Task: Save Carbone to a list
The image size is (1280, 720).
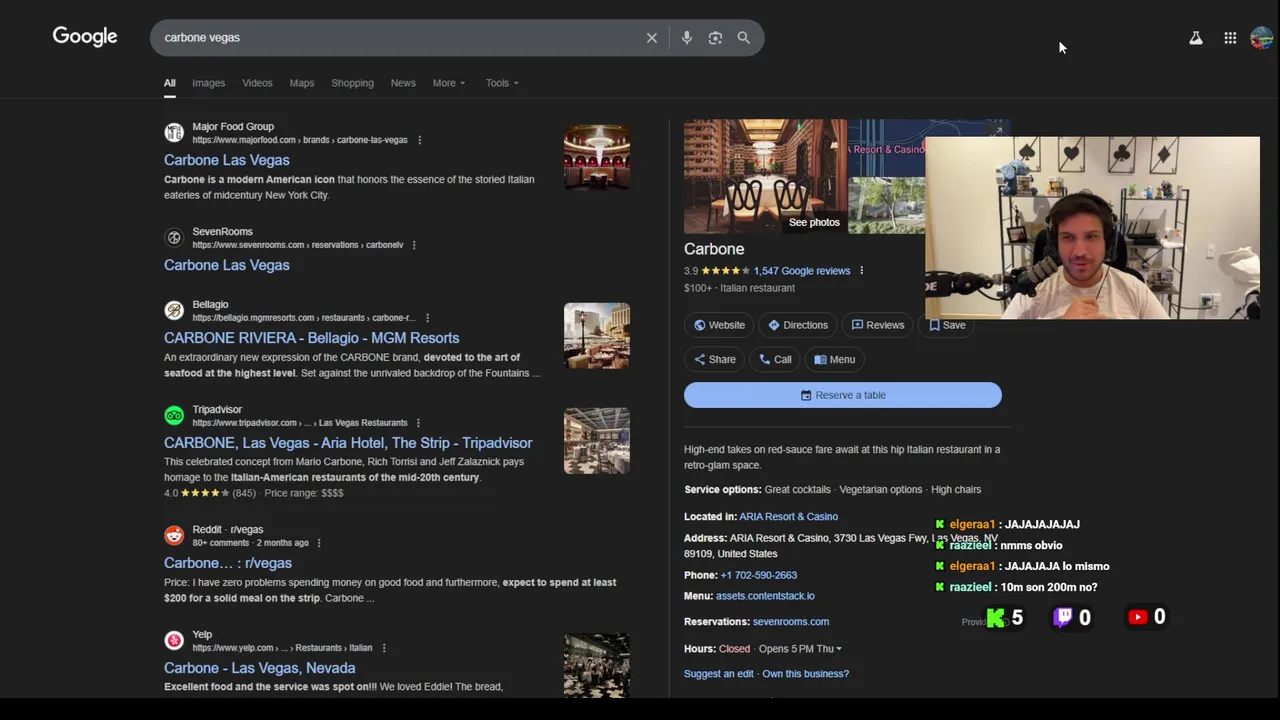Action: point(947,325)
